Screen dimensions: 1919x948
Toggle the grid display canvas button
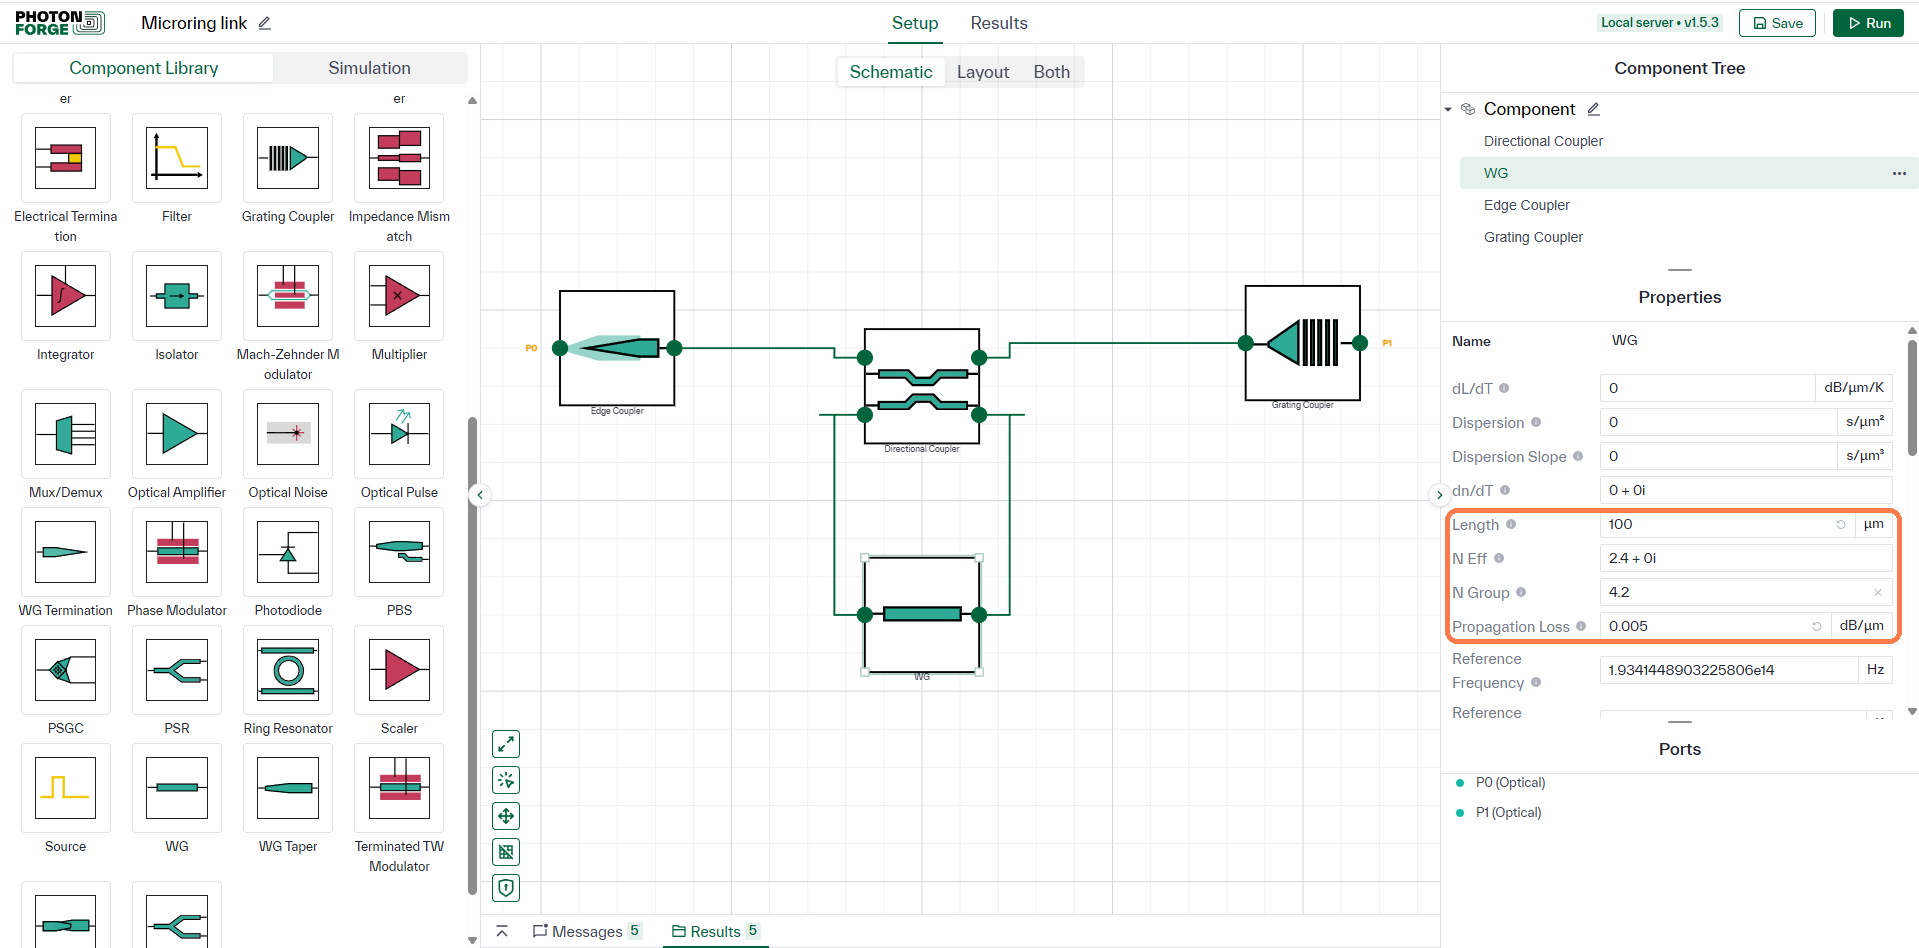point(506,852)
